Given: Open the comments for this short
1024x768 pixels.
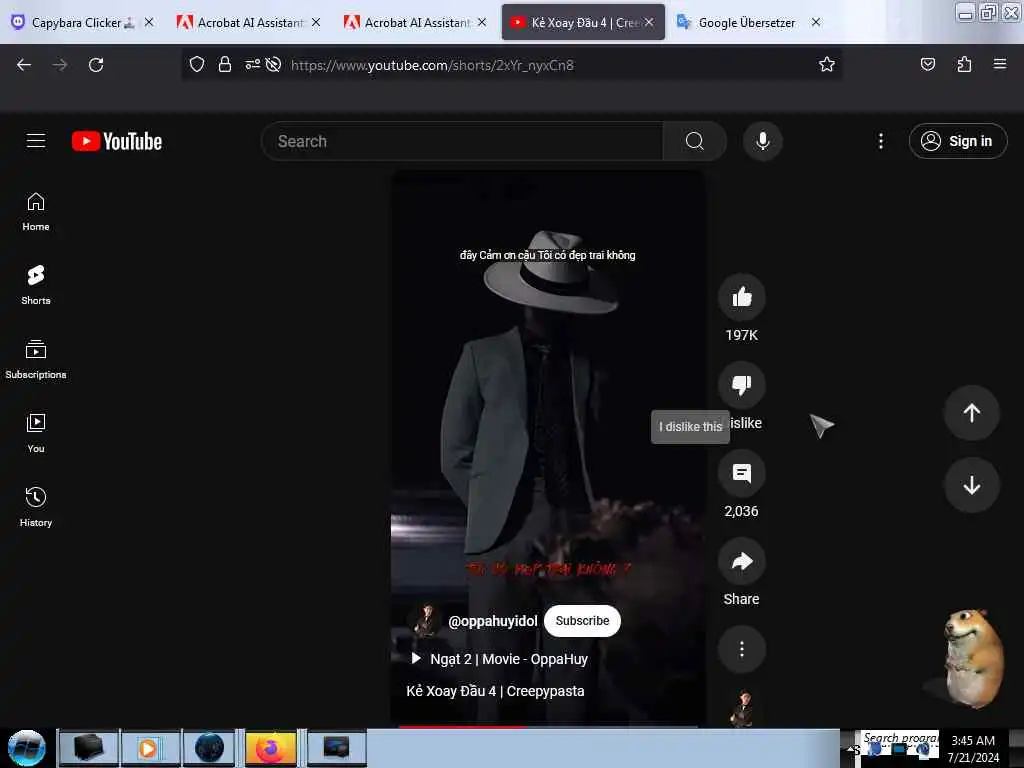Looking at the screenshot, I should (x=742, y=473).
